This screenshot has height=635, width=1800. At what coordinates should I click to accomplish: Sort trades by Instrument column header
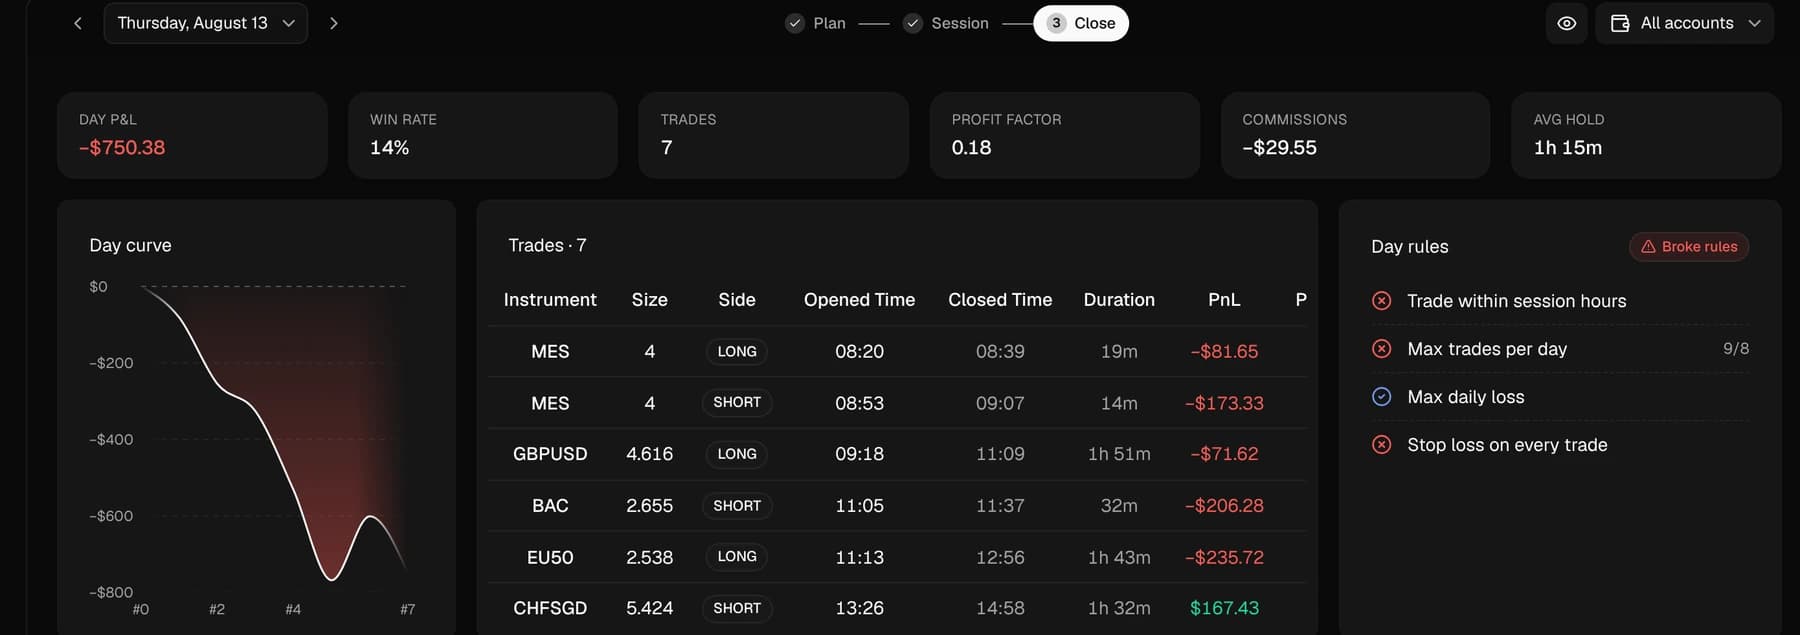pos(550,300)
